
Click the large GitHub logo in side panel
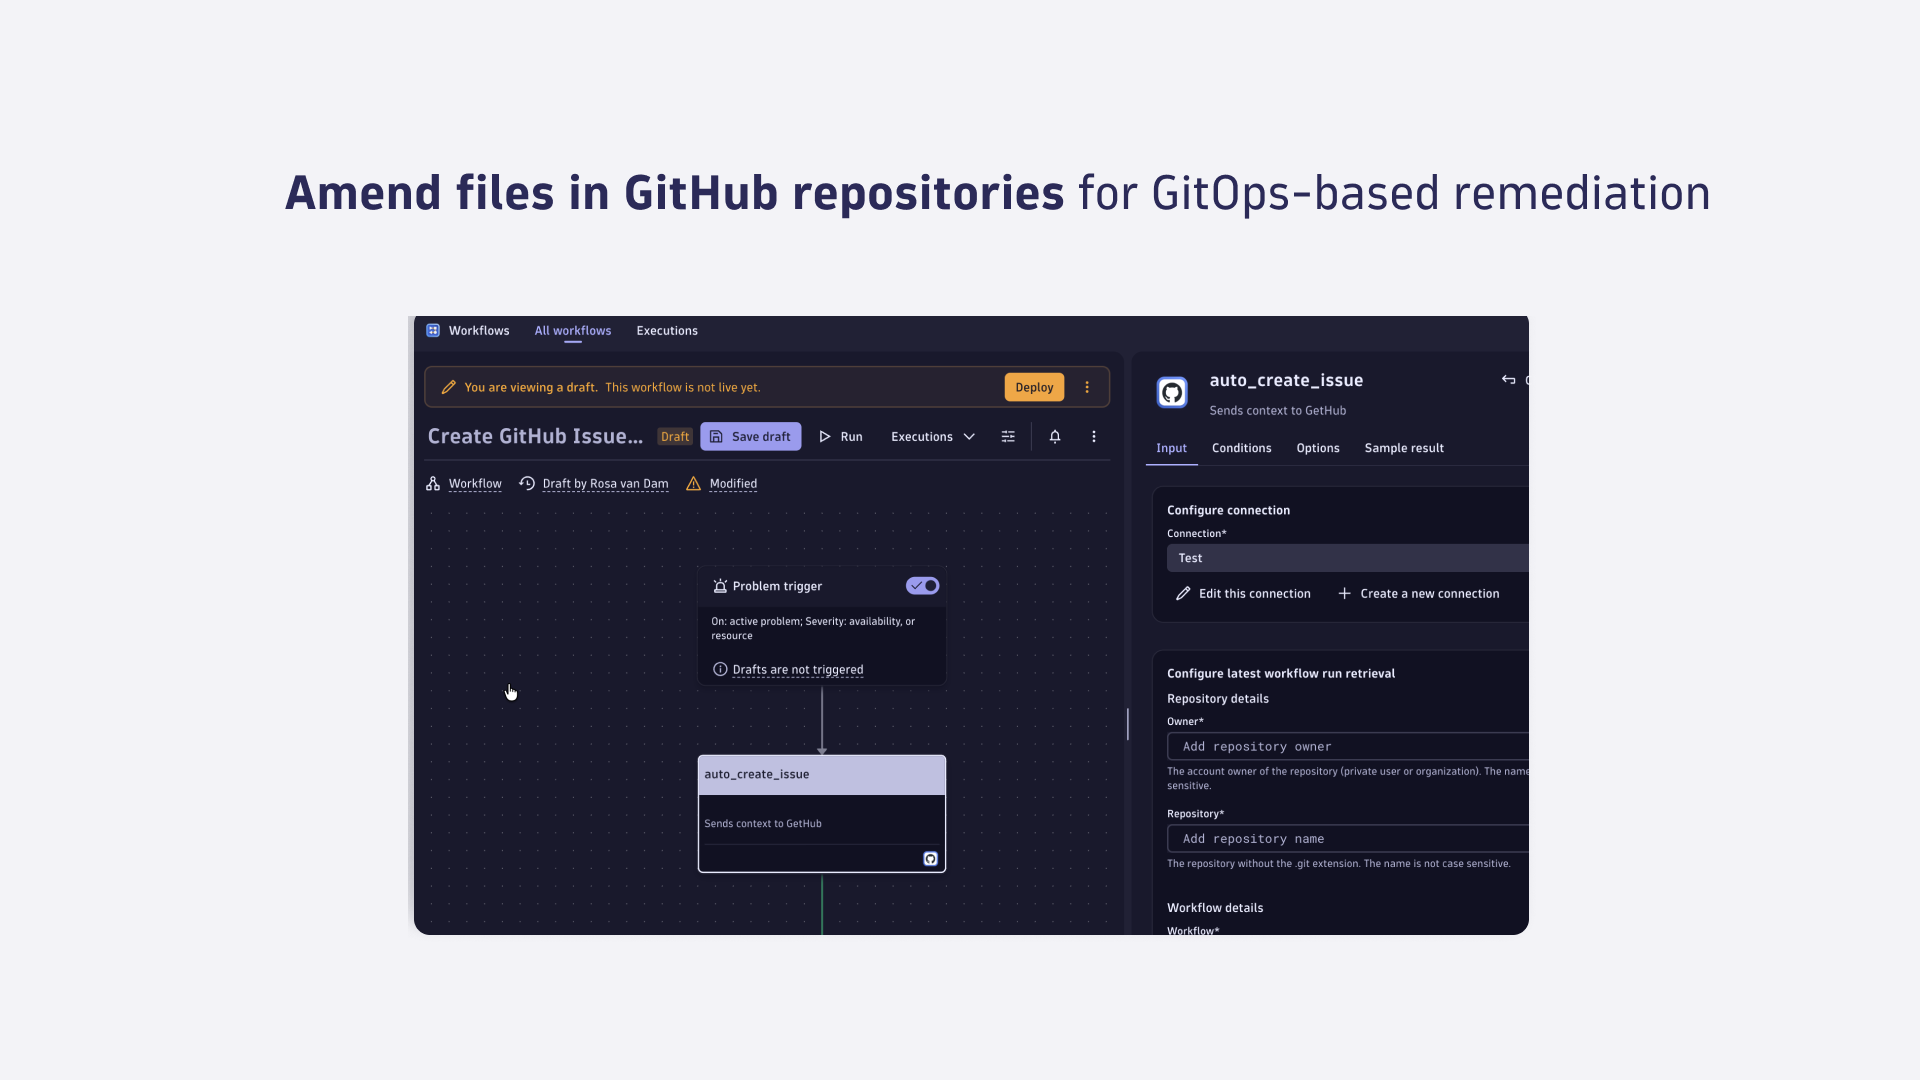[x=1172, y=392]
